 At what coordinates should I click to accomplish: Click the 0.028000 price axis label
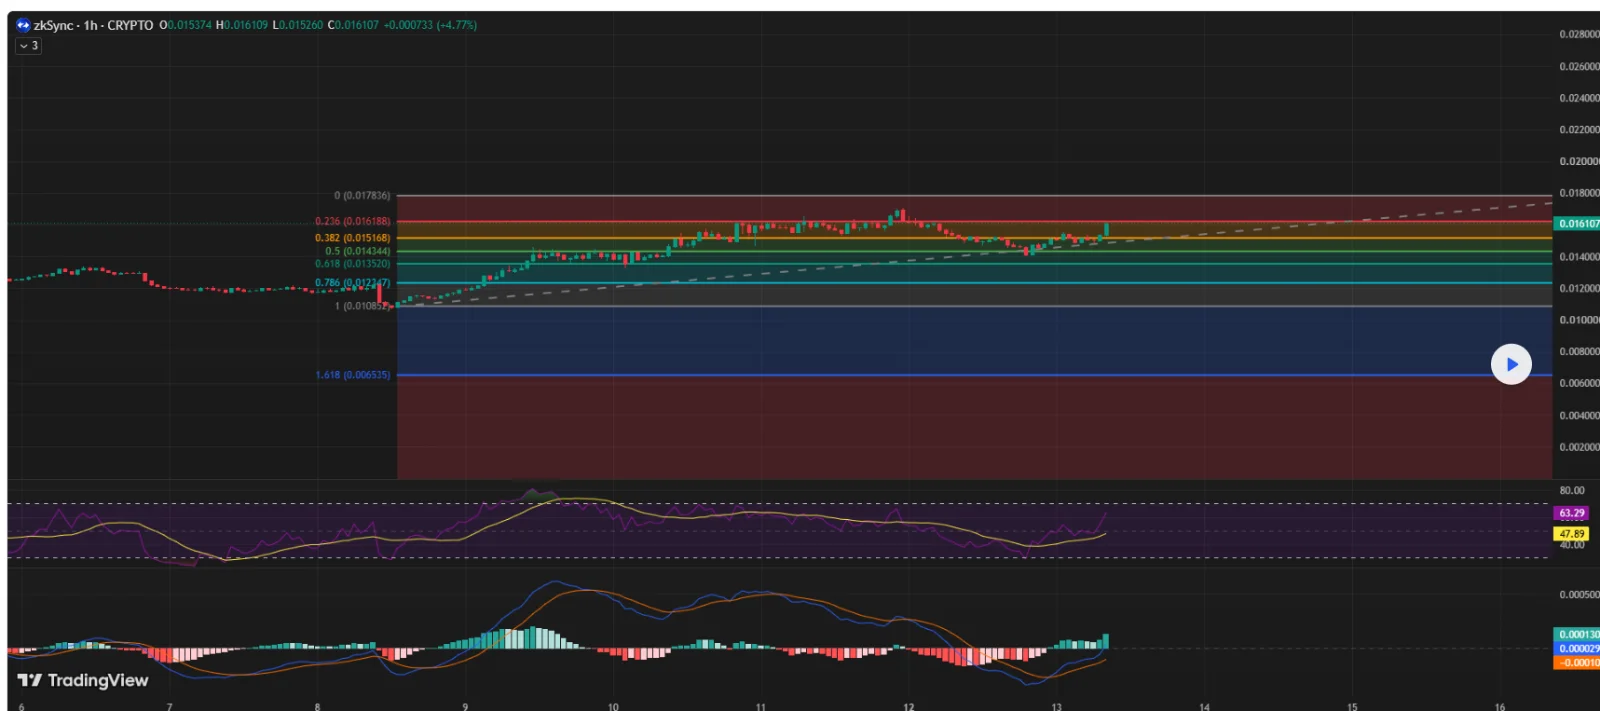pyautogui.click(x=1579, y=34)
